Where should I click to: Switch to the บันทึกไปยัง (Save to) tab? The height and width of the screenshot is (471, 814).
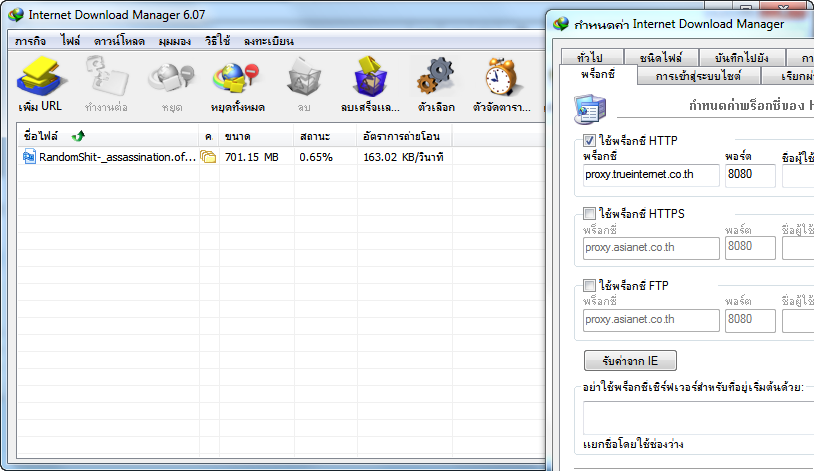click(742, 57)
